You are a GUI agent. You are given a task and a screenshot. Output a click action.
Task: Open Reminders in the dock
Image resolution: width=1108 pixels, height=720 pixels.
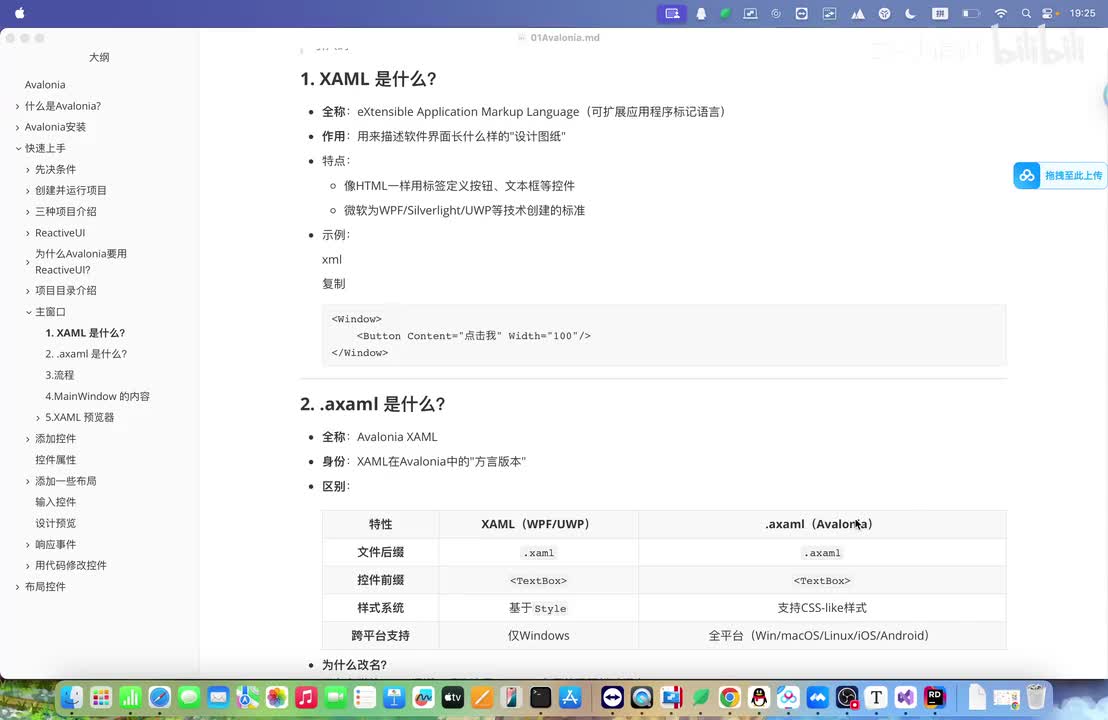click(365, 698)
